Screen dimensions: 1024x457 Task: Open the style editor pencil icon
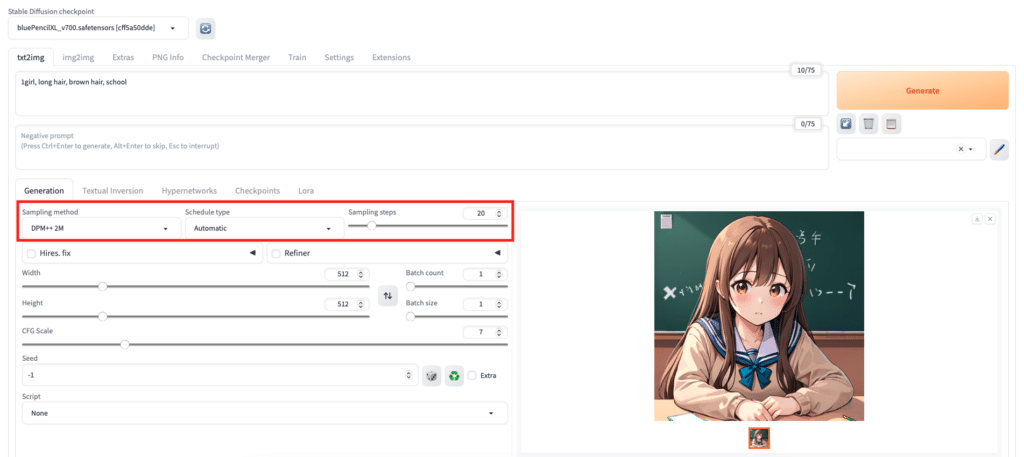pyautogui.click(x=999, y=149)
